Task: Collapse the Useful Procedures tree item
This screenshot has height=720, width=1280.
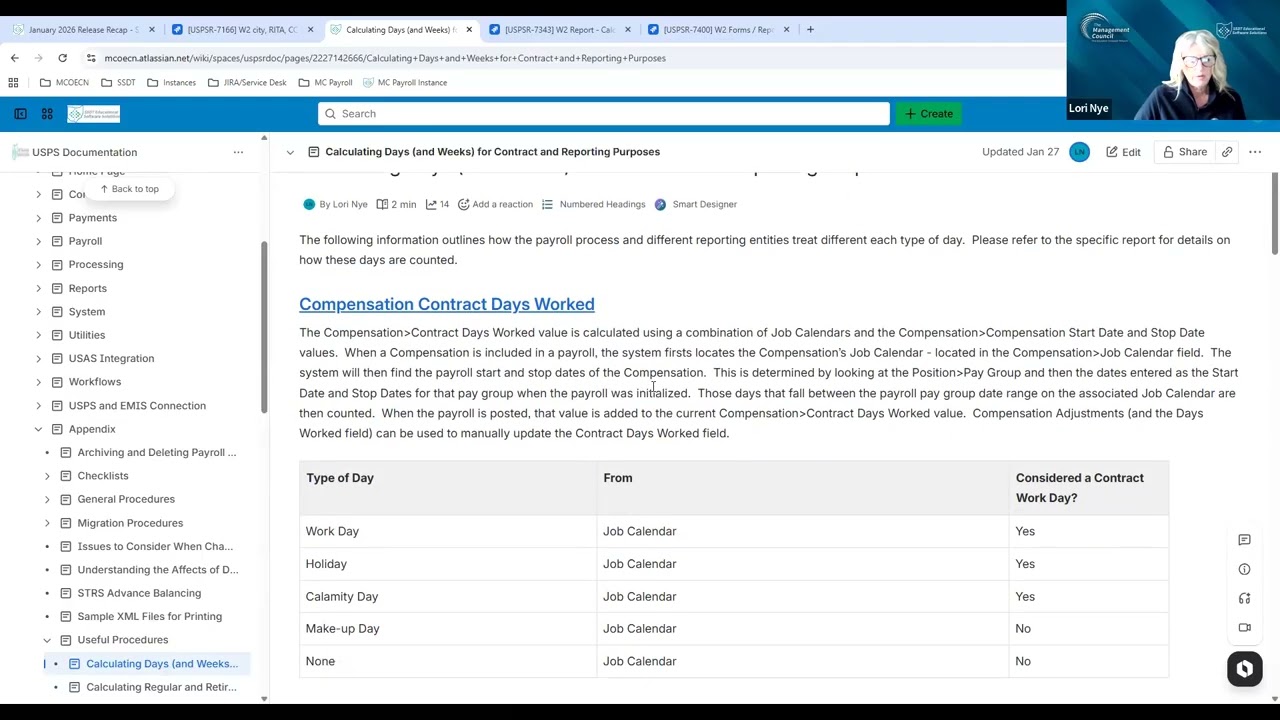Action: coord(47,640)
